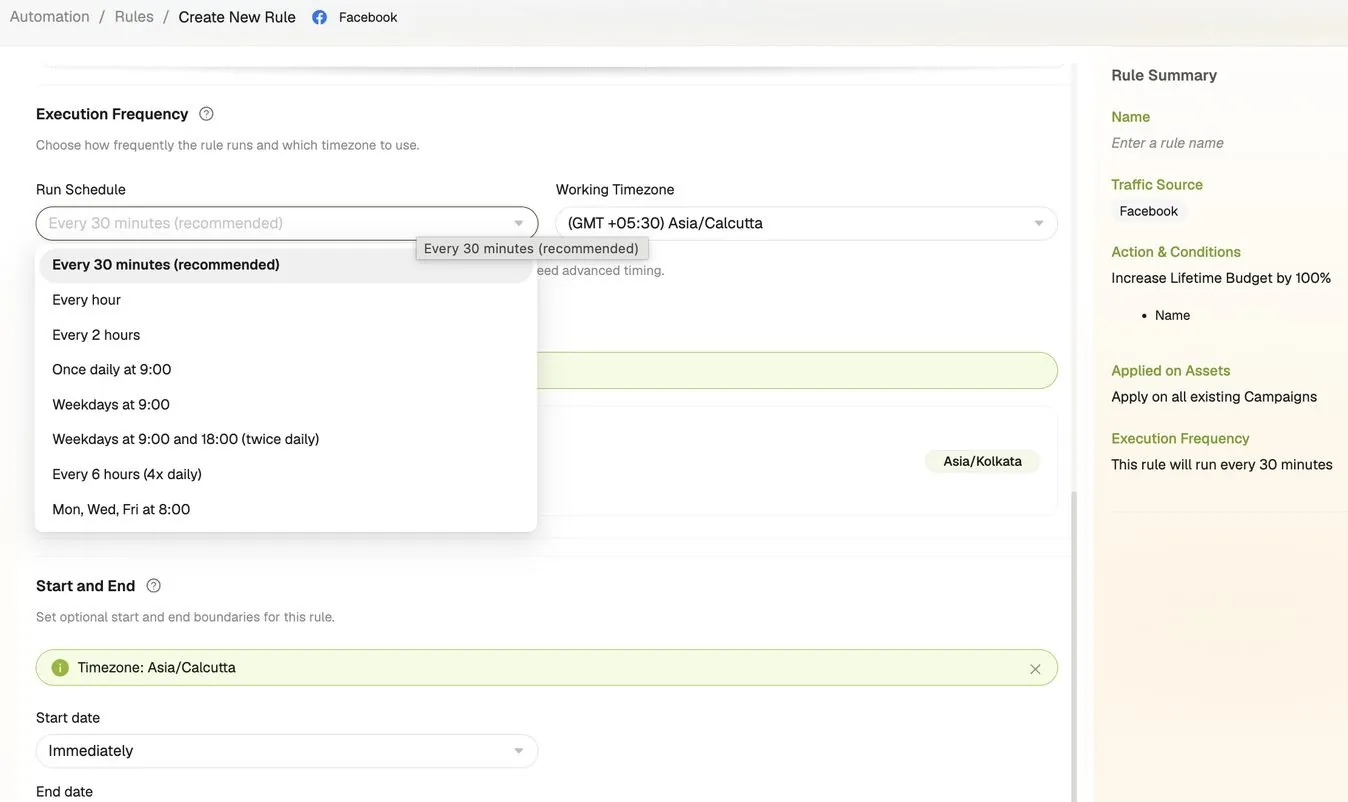Go to Automation in the breadcrumb
Screen dimensions: 1348x802
[50, 17]
